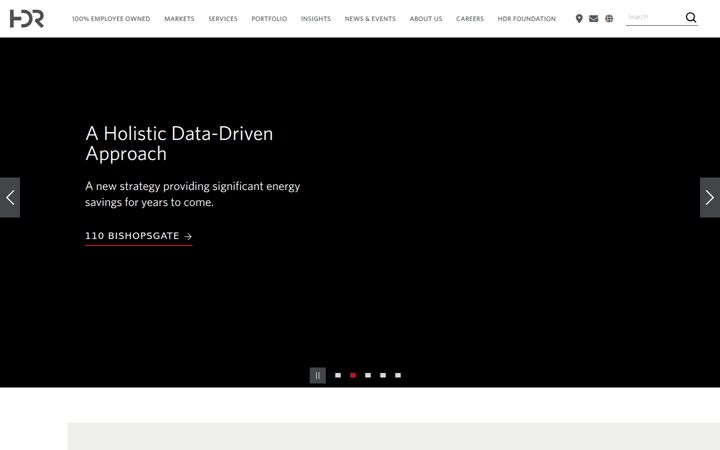Image resolution: width=720 pixels, height=450 pixels.
Task: Open the HDR Foundation menu
Action: pyautogui.click(x=527, y=19)
